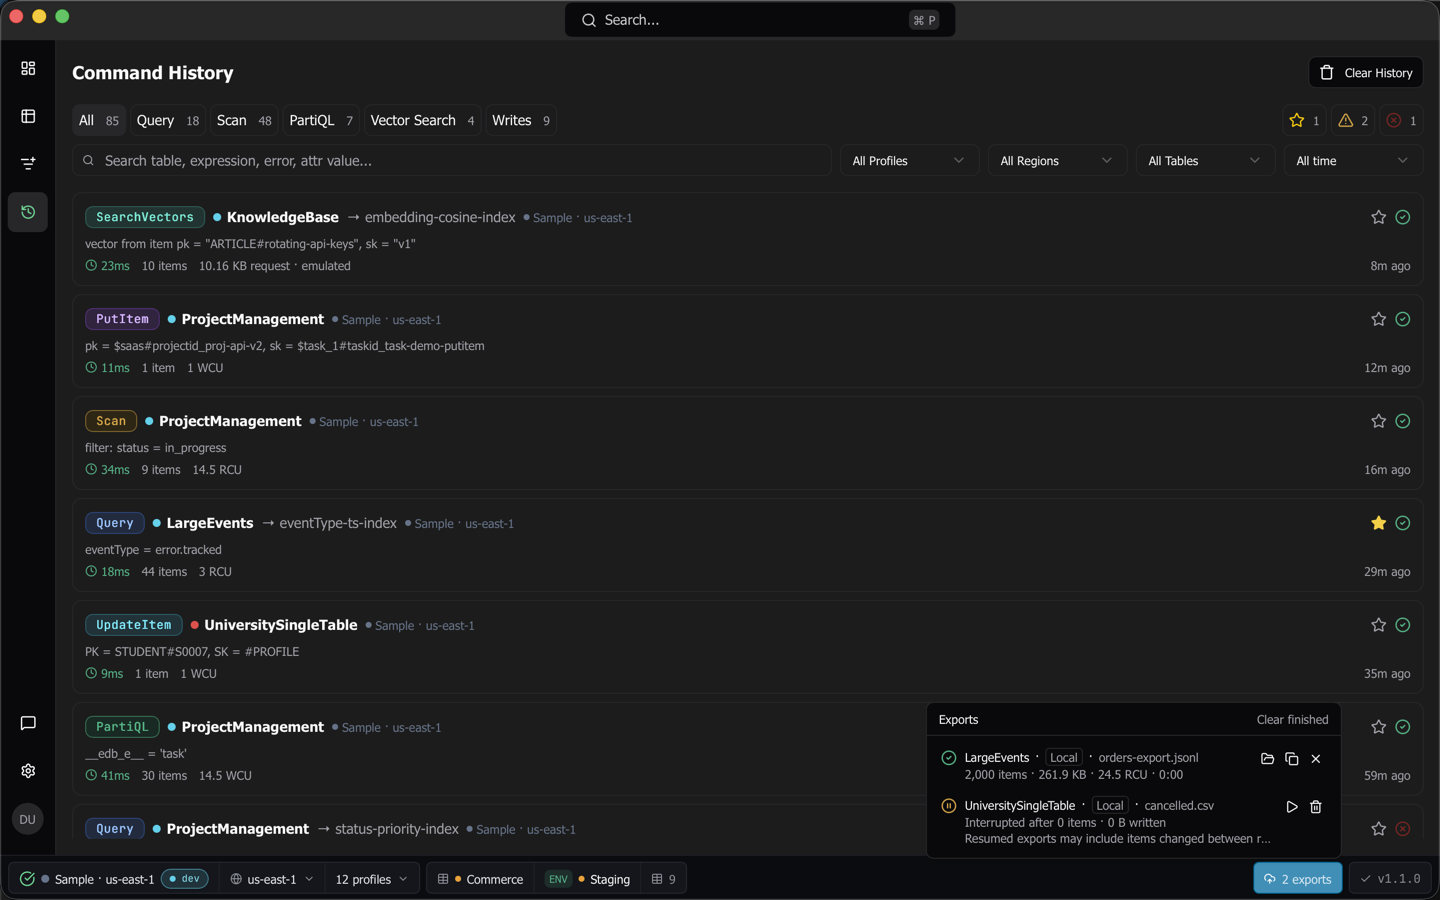
Task: Click Clear finished in Exports panel
Action: (x=1292, y=720)
